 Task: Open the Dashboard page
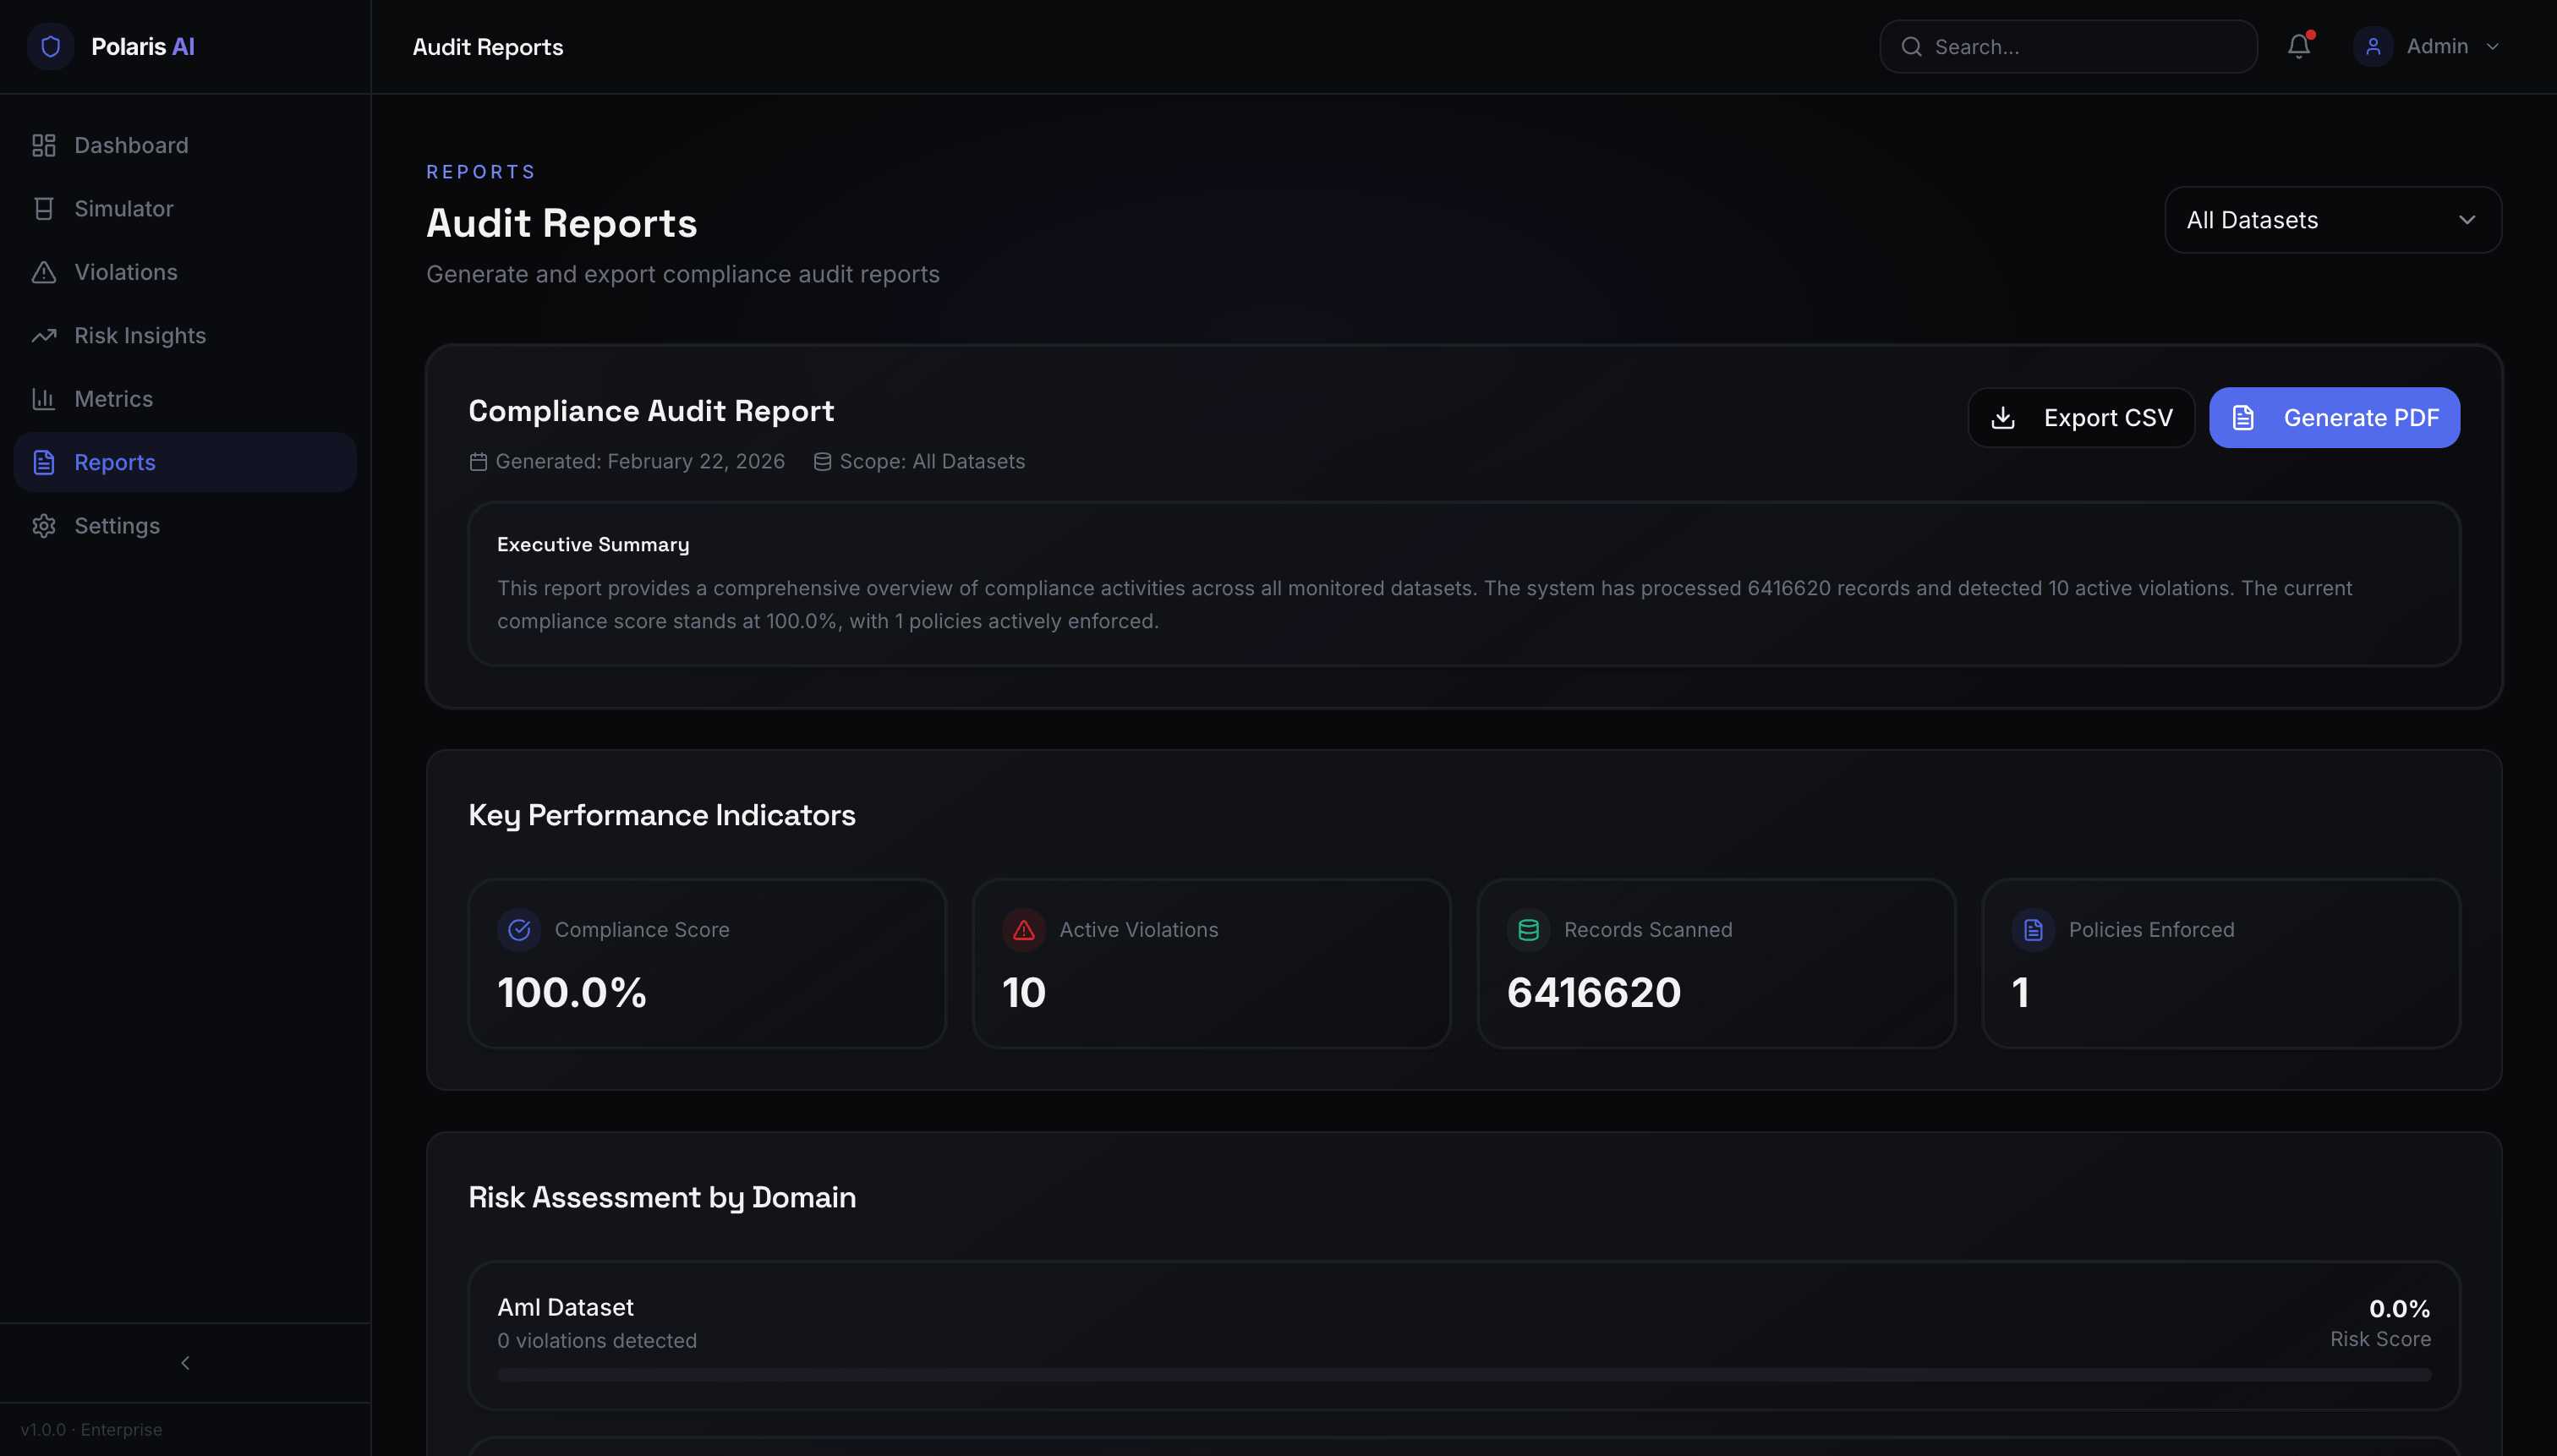tap(185, 145)
